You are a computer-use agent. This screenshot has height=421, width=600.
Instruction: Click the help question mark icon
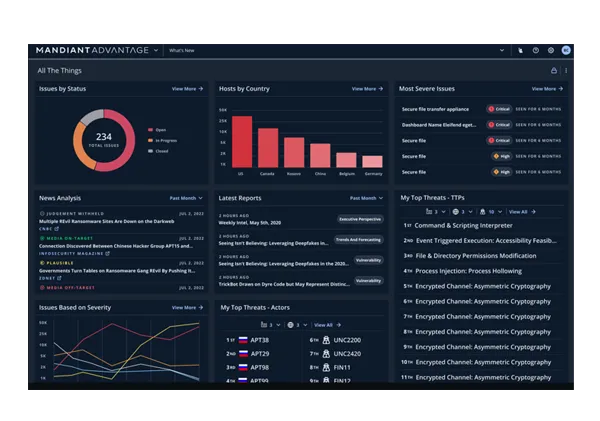coord(535,50)
